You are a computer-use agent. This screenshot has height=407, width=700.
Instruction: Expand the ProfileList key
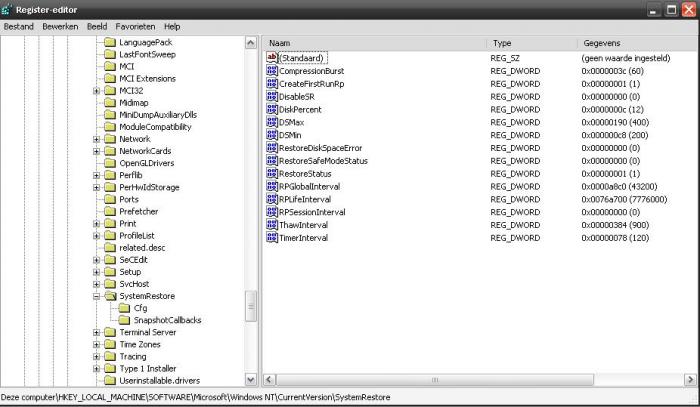(x=96, y=235)
